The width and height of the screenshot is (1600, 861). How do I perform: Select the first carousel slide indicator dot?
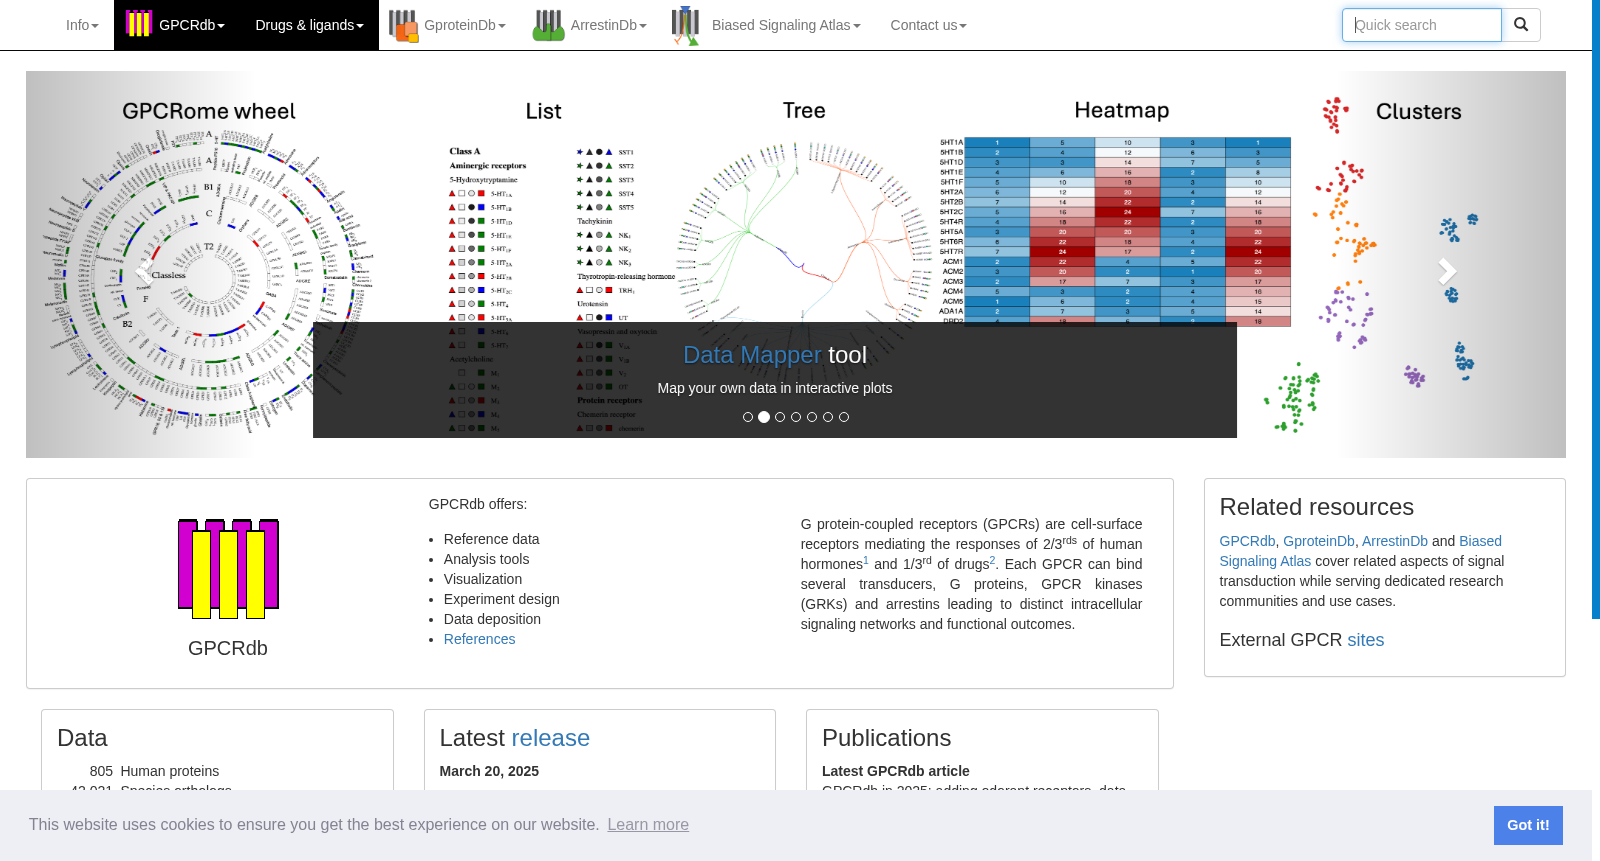point(748,417)
